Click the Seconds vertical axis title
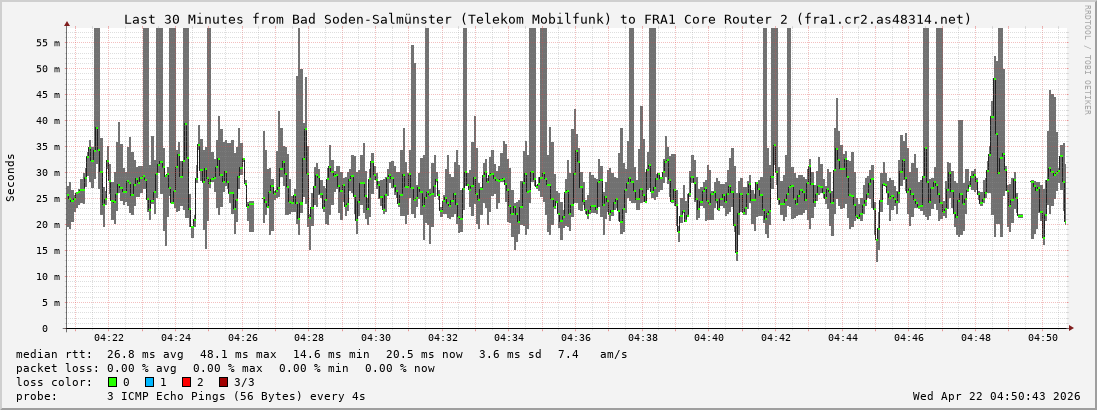The image size is (1097, 410). pos(11,178)
